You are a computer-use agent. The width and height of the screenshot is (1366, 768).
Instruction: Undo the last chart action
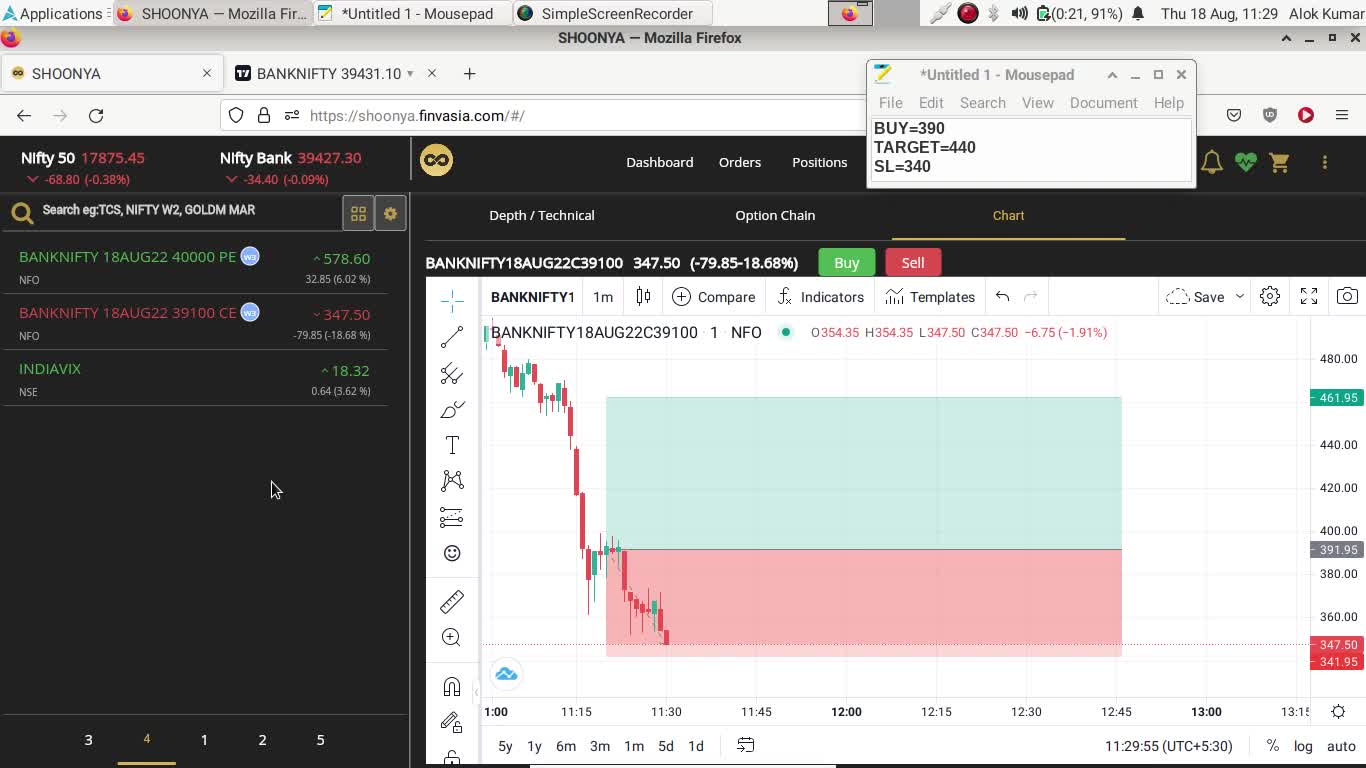pos(1002,296)
